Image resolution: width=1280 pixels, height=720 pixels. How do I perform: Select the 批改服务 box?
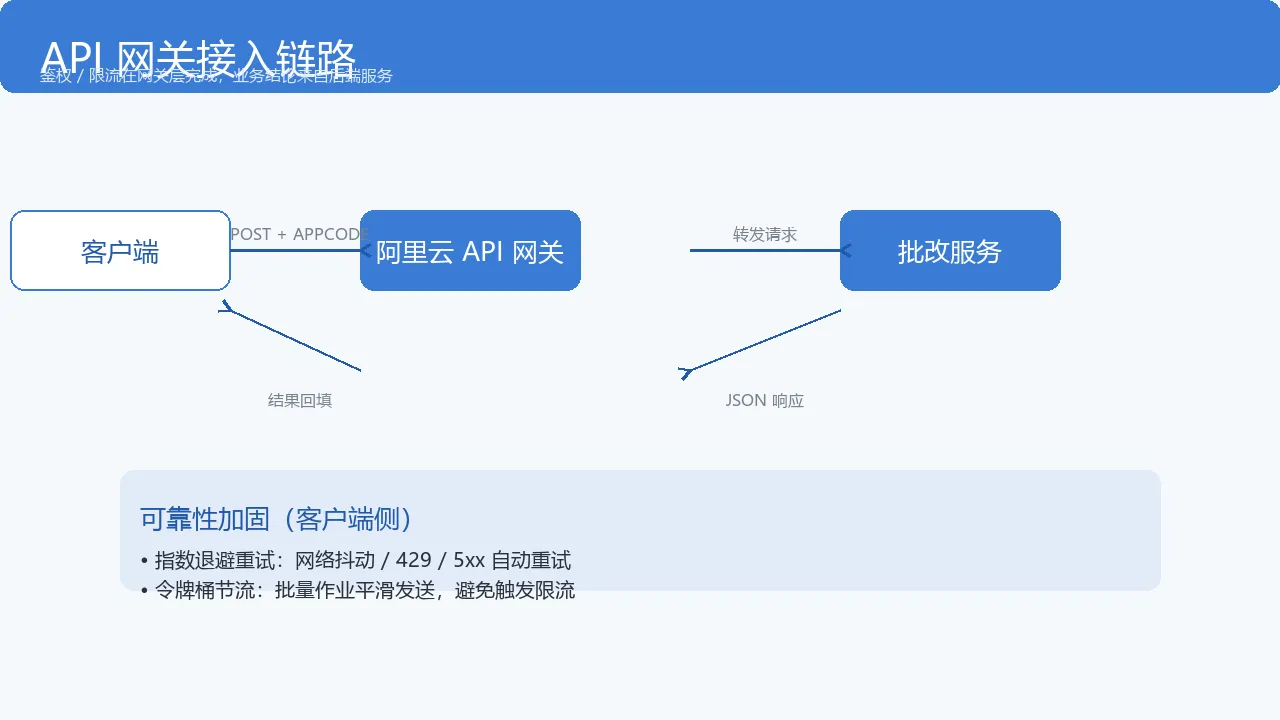point(950,250)
